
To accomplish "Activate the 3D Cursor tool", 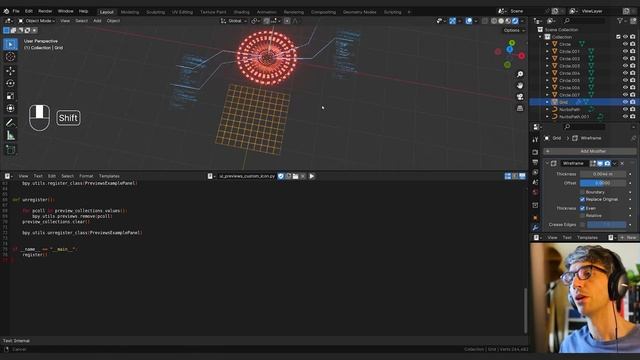I will click(11, 57).
